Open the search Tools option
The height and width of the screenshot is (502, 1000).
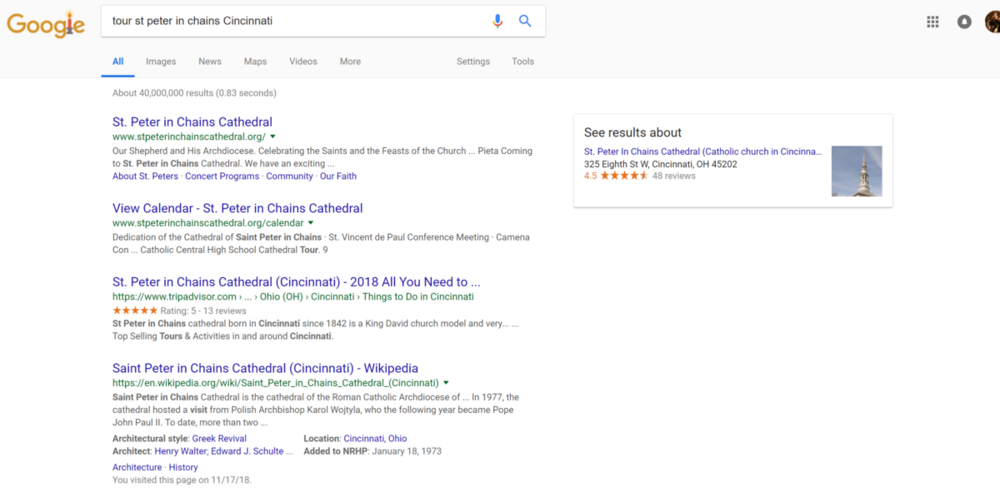tap(523, 61)
